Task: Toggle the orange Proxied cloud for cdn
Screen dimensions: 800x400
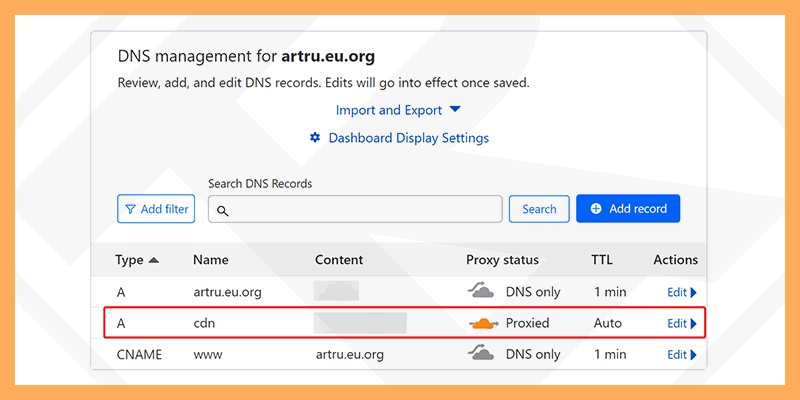Action: click(484, 323)
